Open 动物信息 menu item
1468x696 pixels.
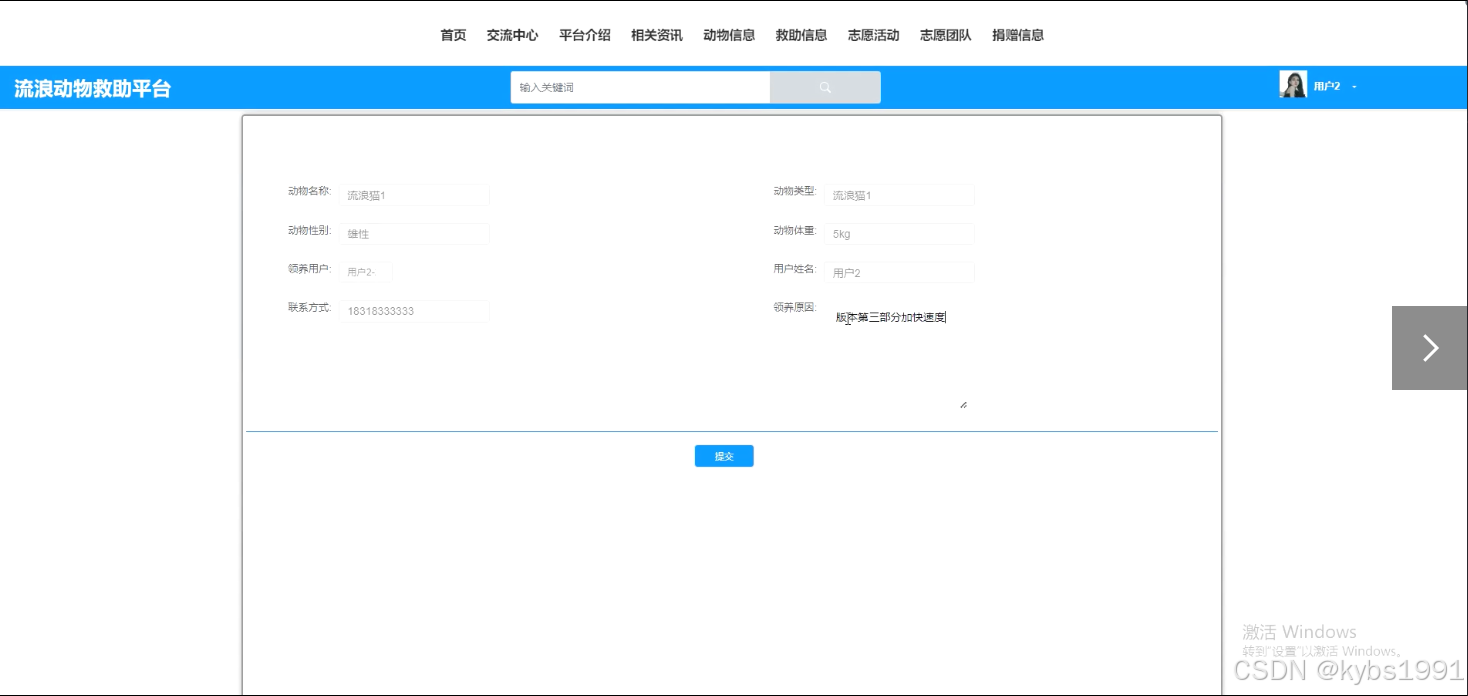(x=729, y=35)
